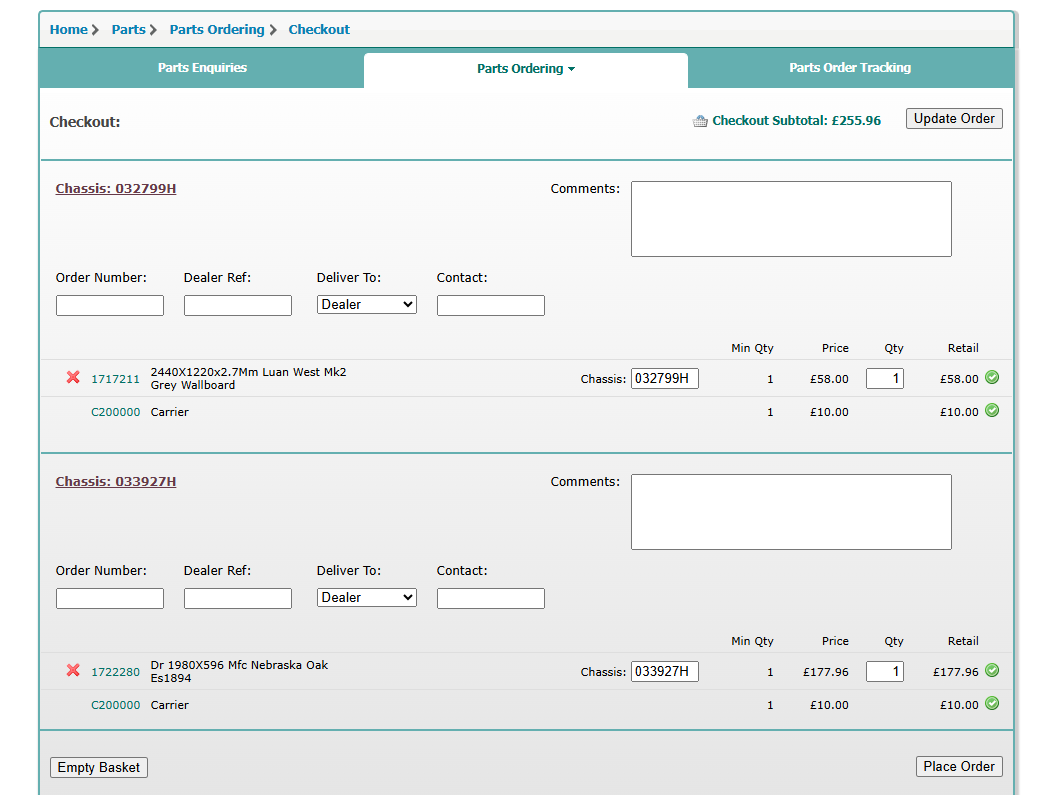
Task: Go to Home breadcrumb link
Action: [x=68, y=30]
